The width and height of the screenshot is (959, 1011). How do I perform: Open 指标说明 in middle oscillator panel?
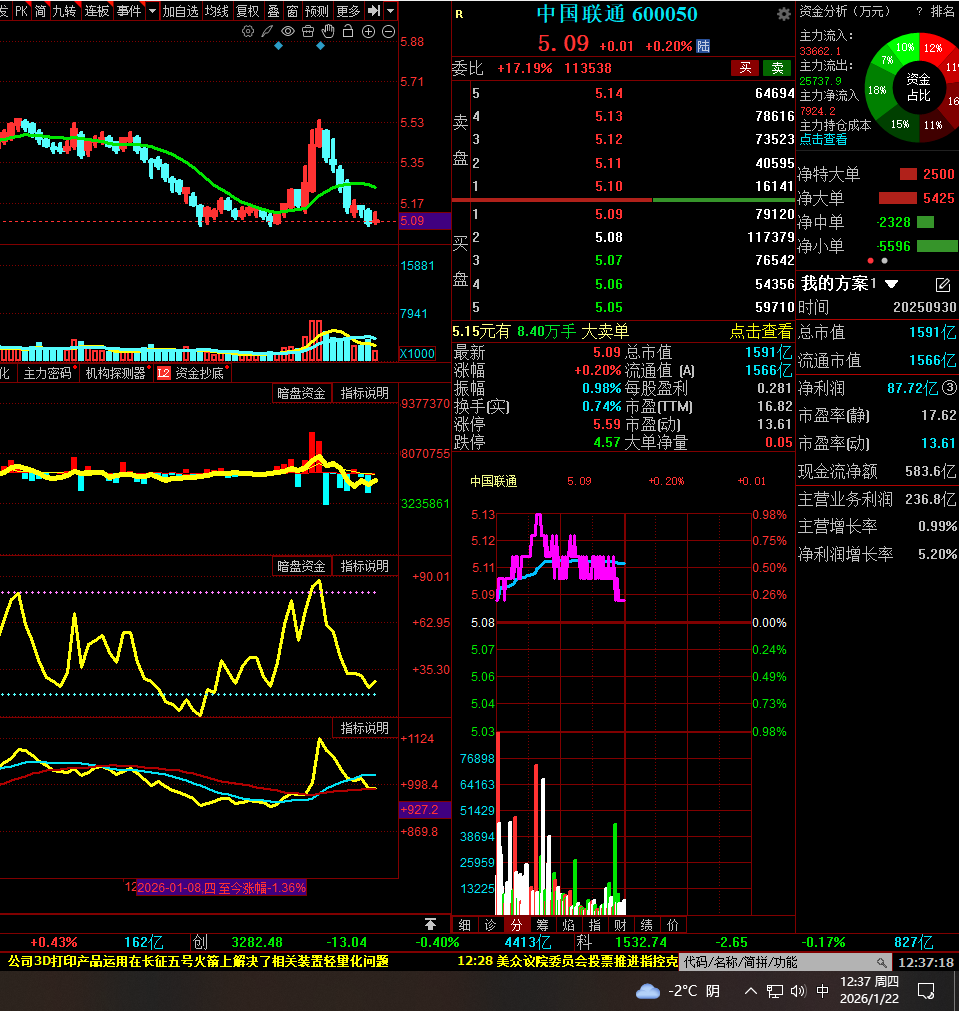(364, 566)
